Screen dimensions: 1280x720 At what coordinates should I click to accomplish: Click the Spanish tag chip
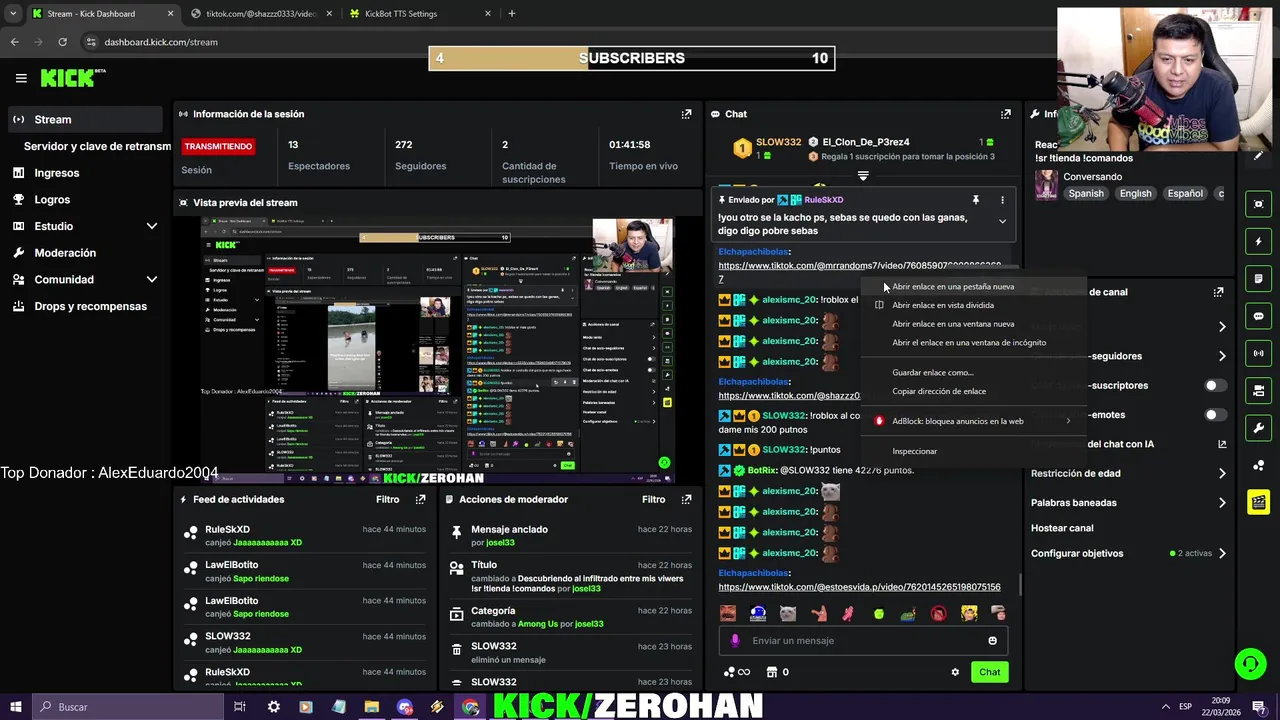coord(1086,194)
